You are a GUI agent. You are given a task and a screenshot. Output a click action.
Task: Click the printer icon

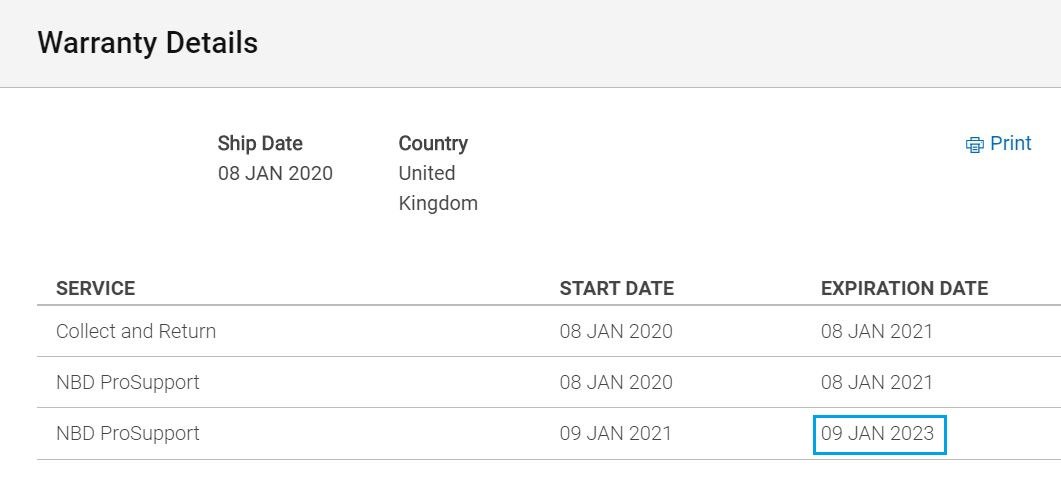tap(974, 145)
